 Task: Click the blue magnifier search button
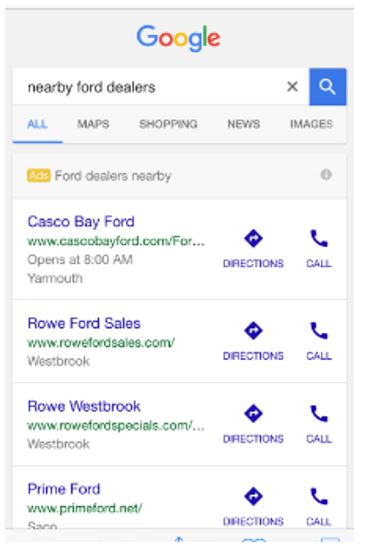[327, 87]
